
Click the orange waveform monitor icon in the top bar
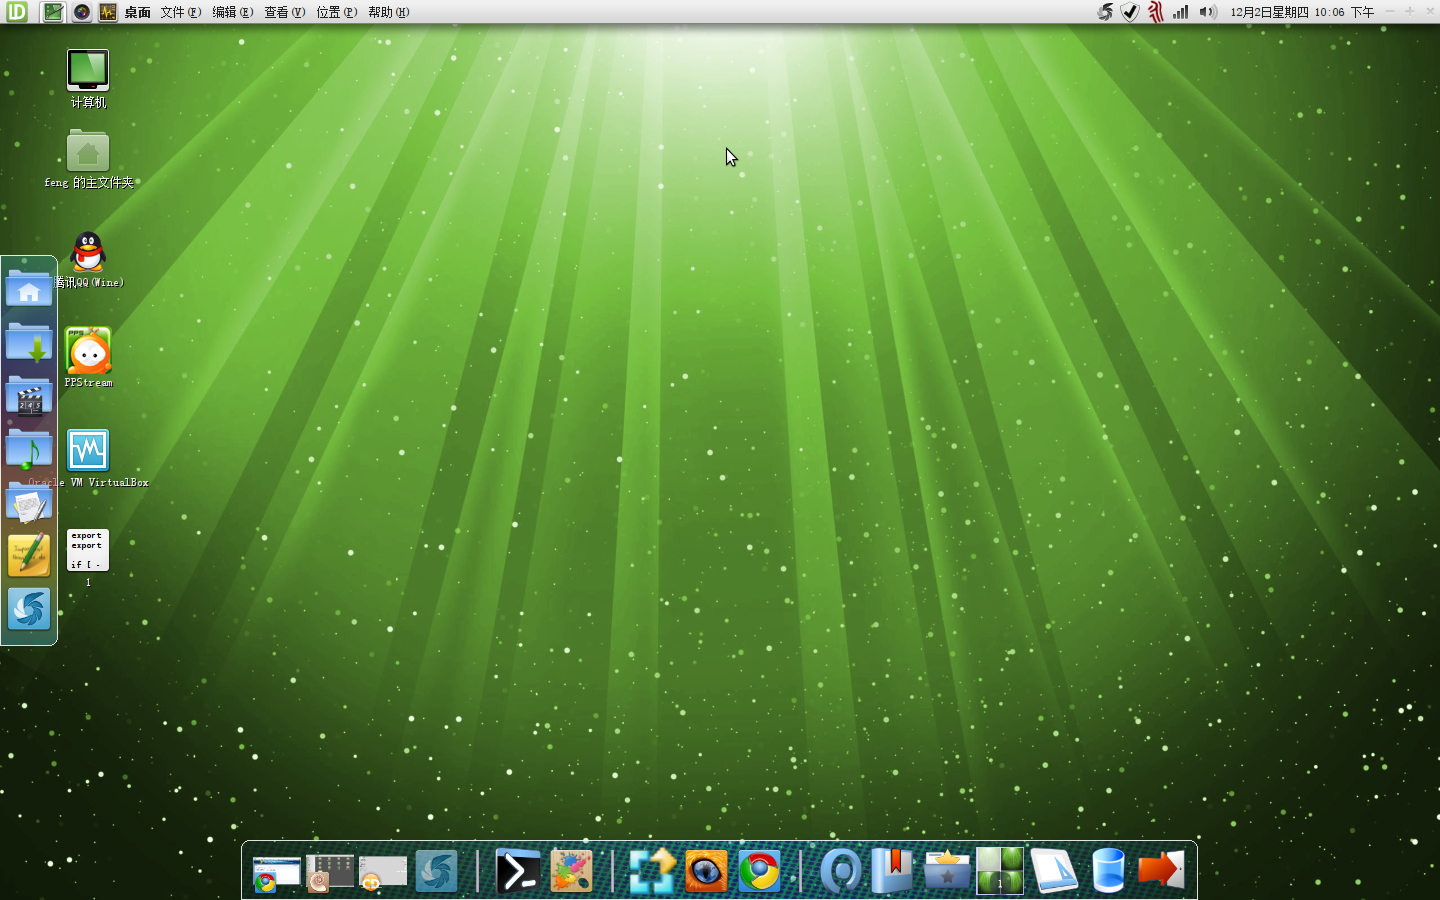[108, 12]
